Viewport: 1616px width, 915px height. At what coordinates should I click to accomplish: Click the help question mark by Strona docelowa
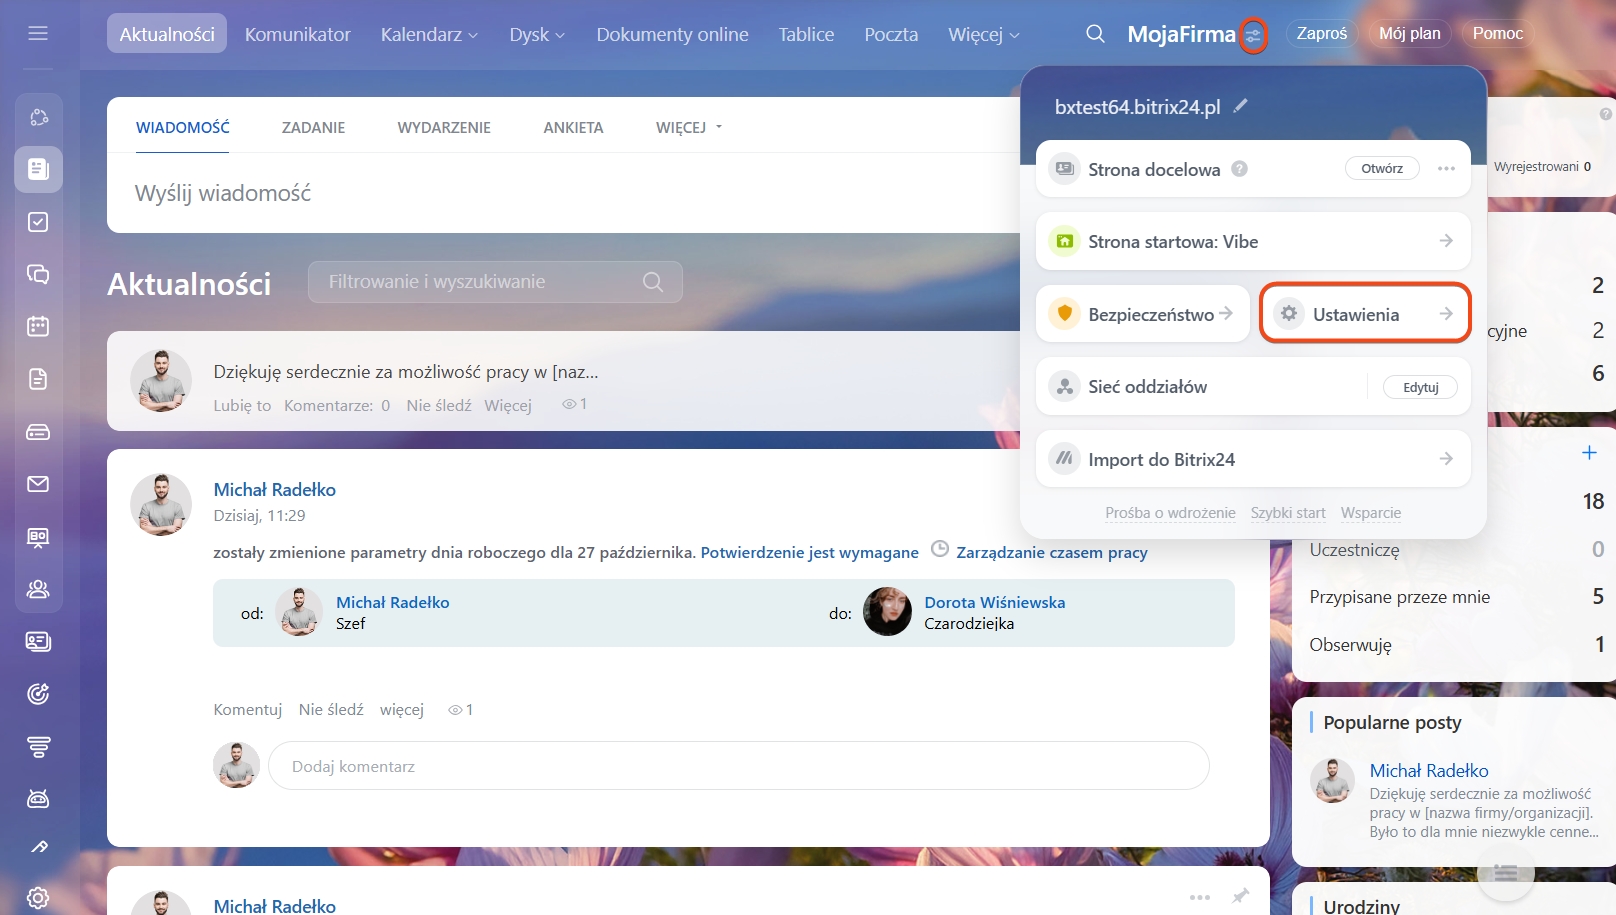pyautogui.click(x=1239, y=169)
